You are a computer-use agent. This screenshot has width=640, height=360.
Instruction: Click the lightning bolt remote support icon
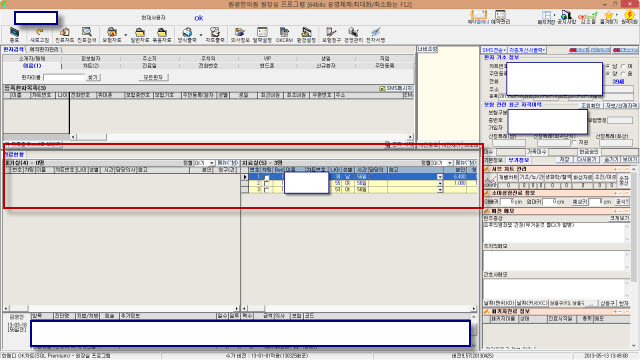point(629,18)
